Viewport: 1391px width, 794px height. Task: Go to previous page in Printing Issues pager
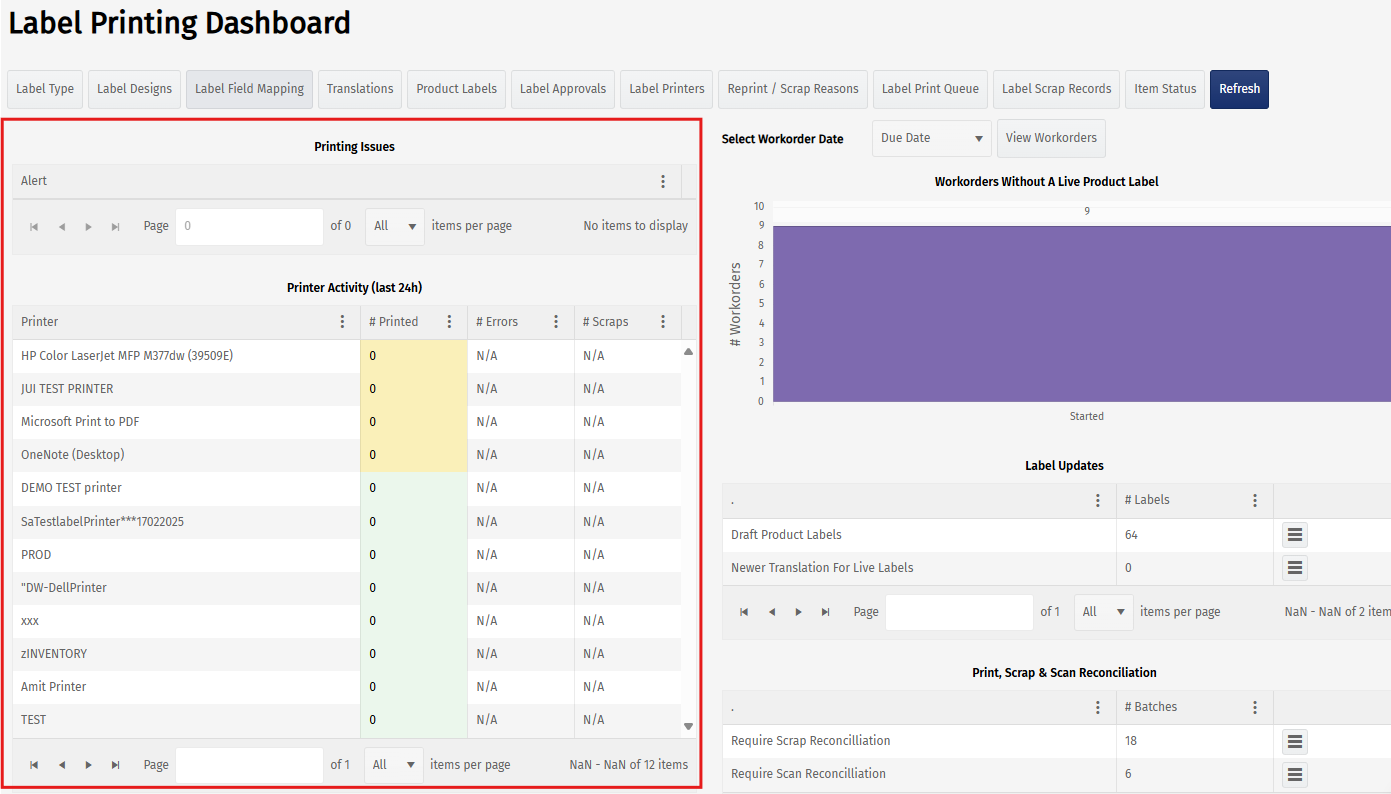coord(62,227)
